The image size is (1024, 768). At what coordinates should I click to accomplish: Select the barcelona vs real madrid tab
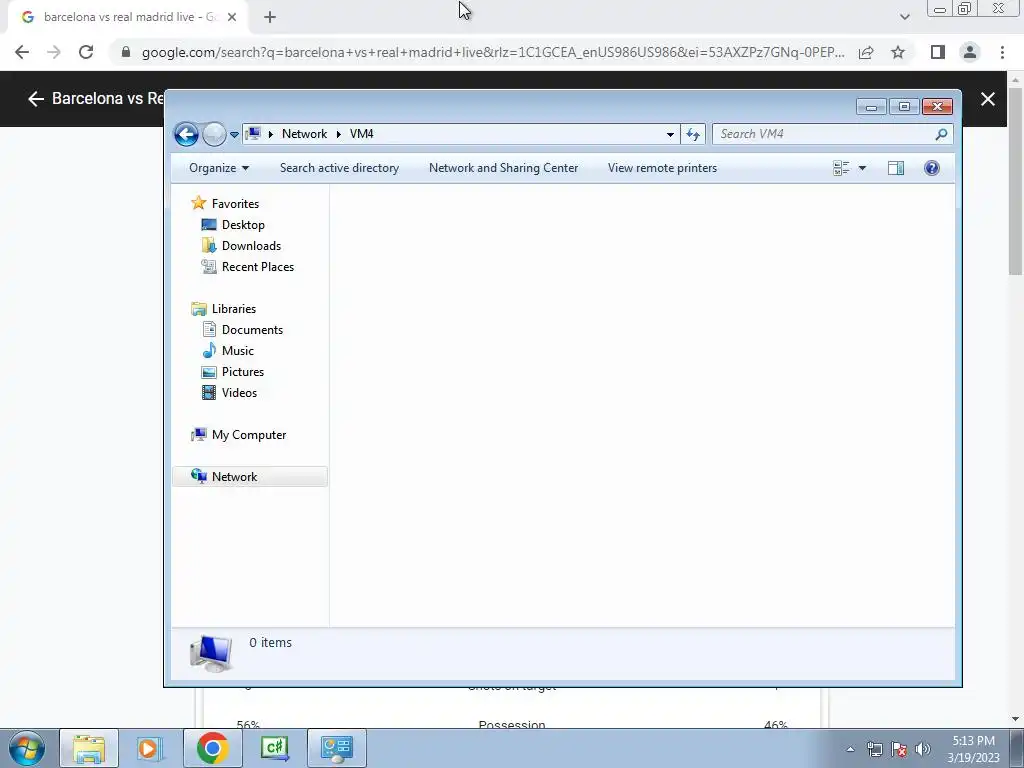(128, 17)
